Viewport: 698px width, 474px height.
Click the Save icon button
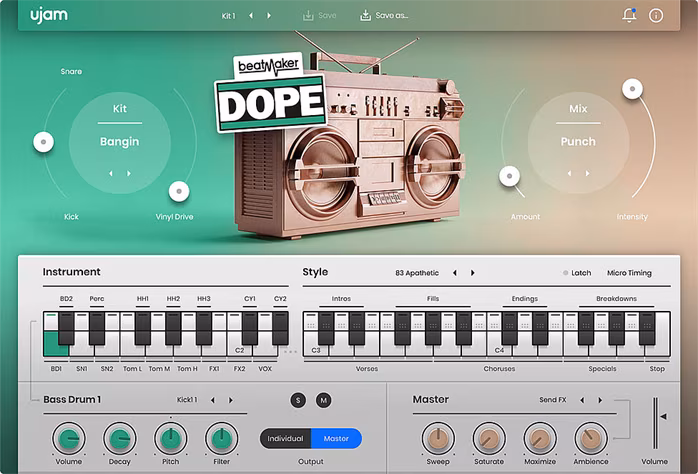(x=319, y=16)
